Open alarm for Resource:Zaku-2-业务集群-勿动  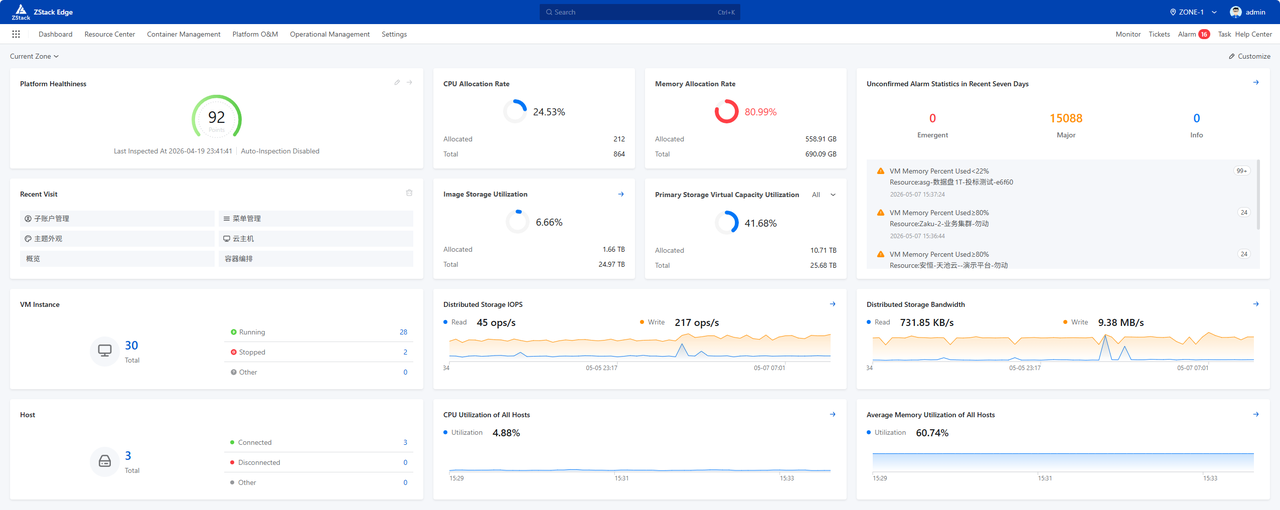pyautogui.click(x=1062, y=224)
